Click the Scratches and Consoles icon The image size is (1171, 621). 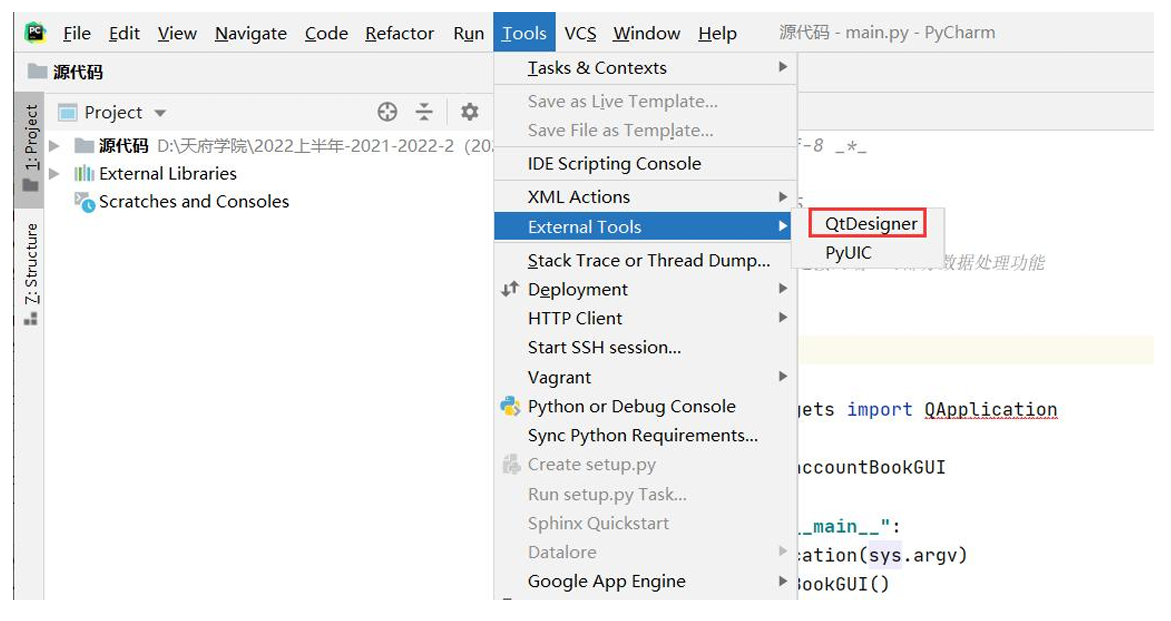84,202
